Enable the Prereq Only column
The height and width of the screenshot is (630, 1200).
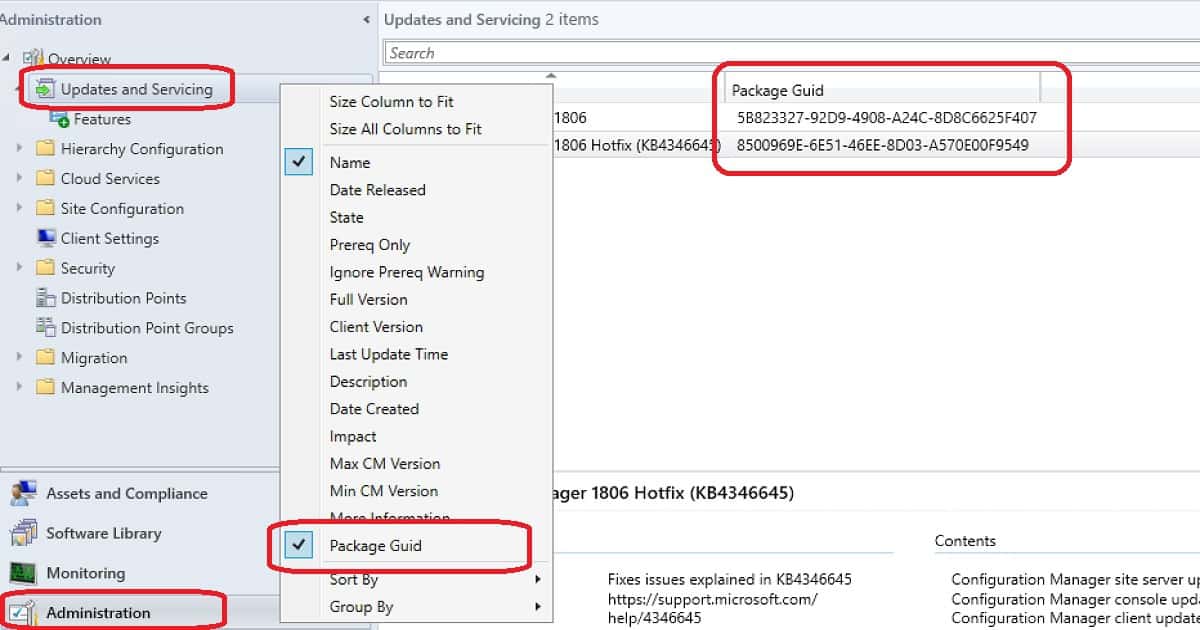pyautogui.click(x=370, y=245)
